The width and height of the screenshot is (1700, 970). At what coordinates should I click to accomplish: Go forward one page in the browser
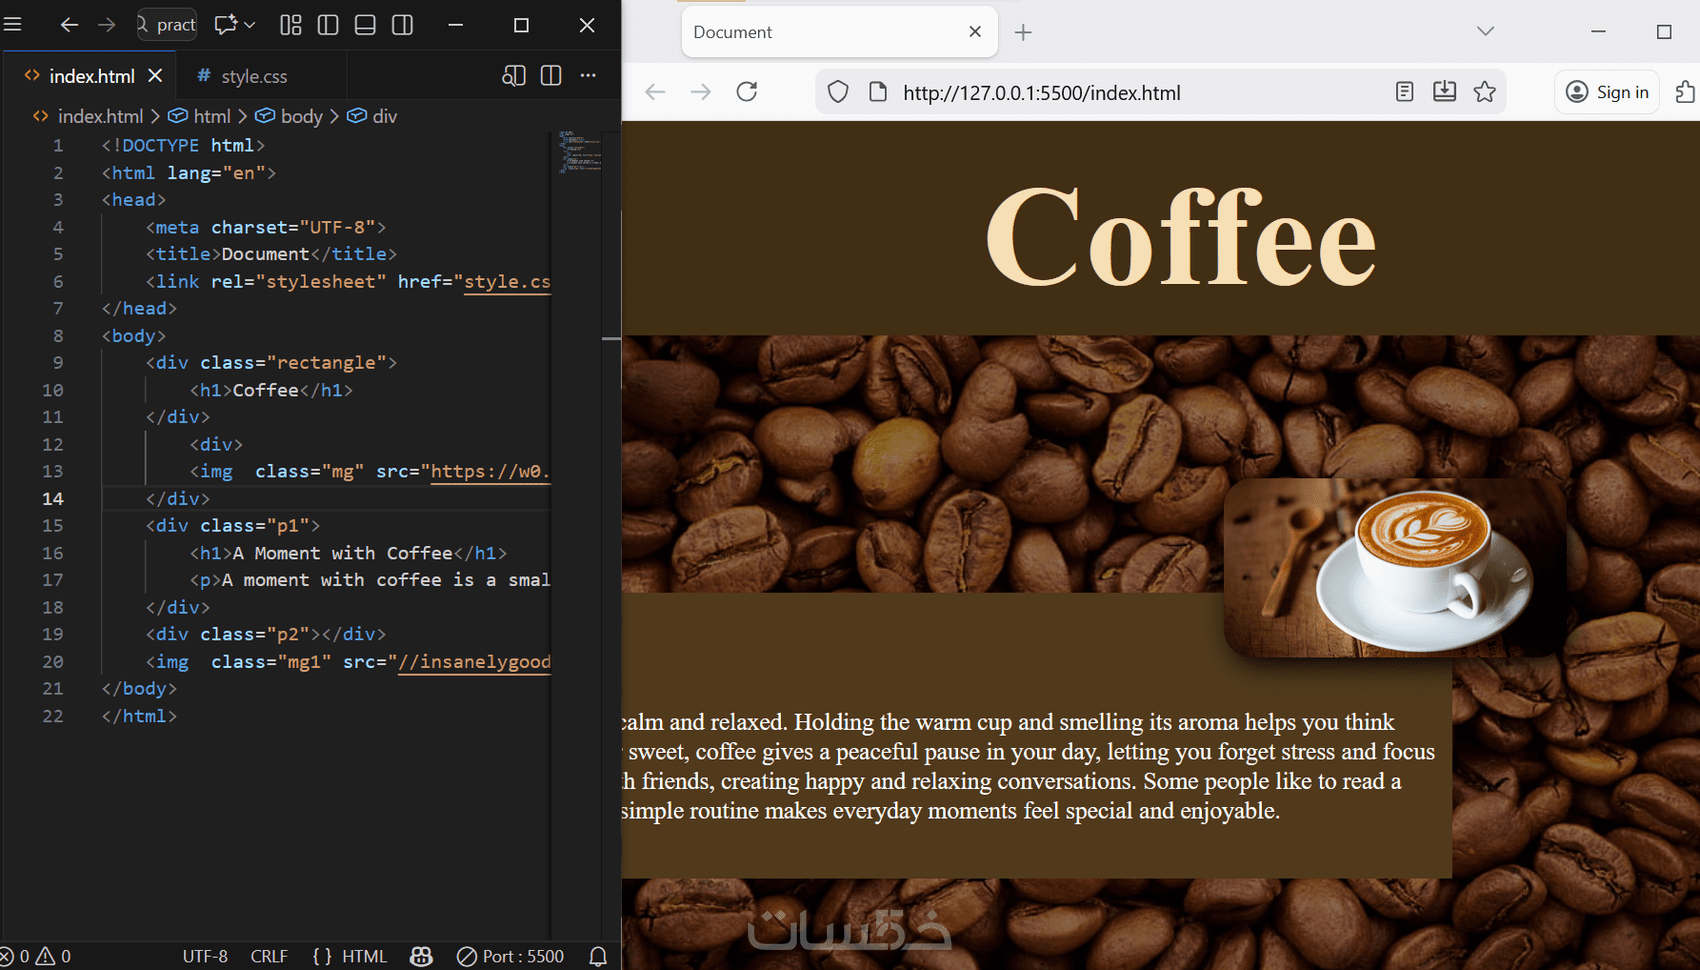701,92
